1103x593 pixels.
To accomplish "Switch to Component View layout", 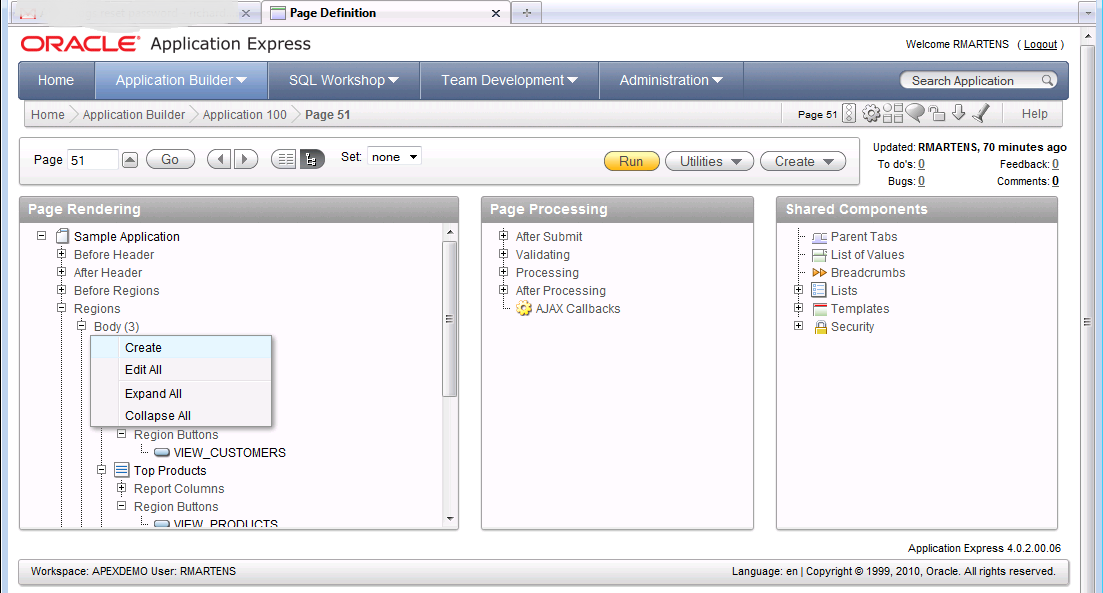I will coord(284,160).
